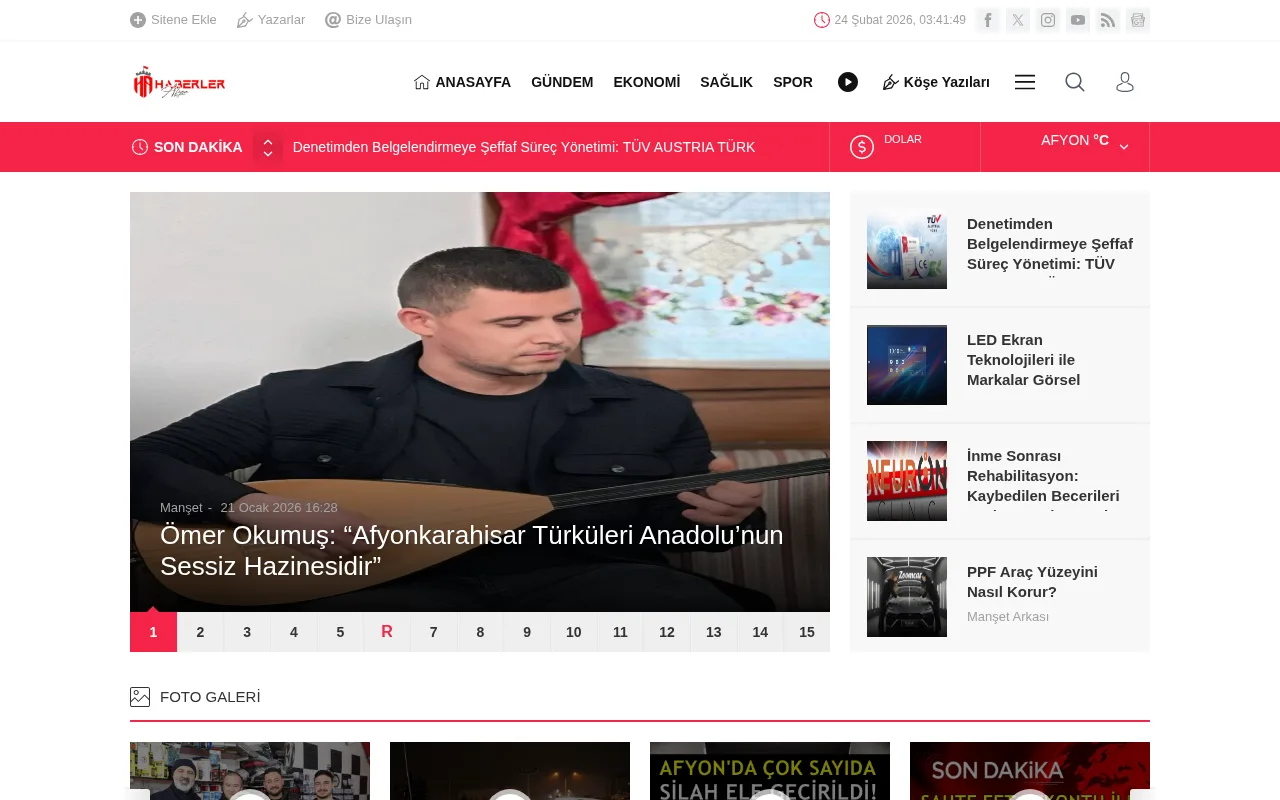1280x800 pixels.
Task: Open the Facebook page icon
Action: coord(988,20)
